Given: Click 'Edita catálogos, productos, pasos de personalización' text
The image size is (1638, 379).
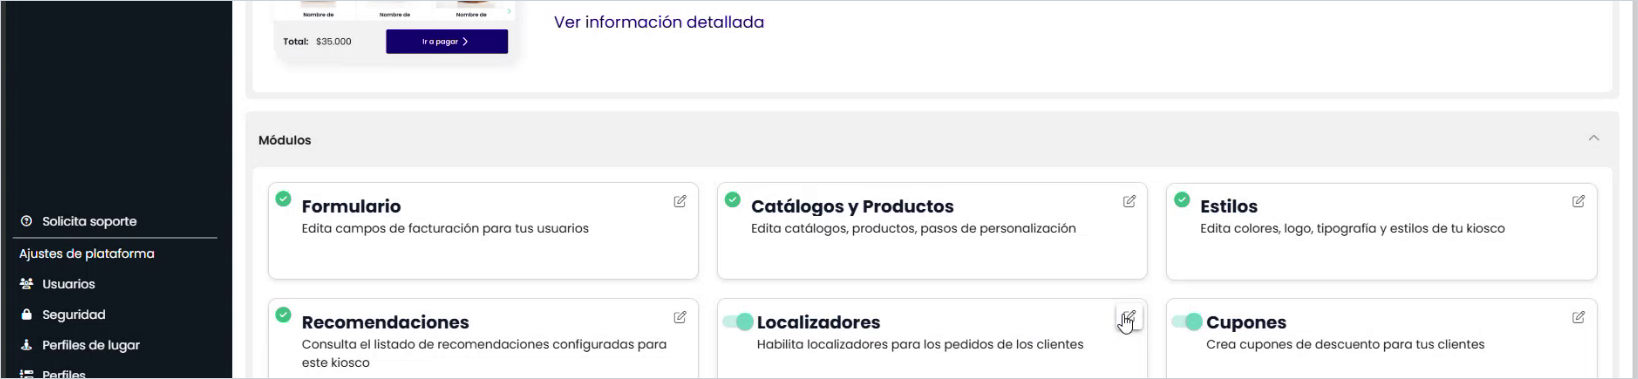Looking at the screenshot, I should coord(913,228).
